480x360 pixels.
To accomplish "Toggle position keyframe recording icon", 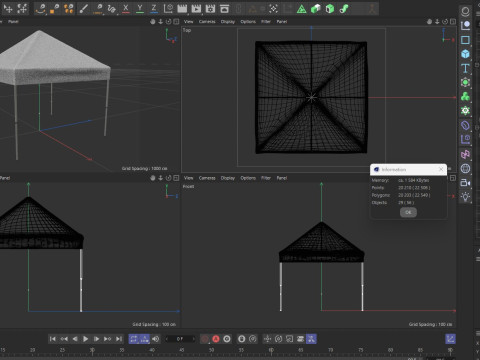I will pyautogui.click(x=267, y=339).
